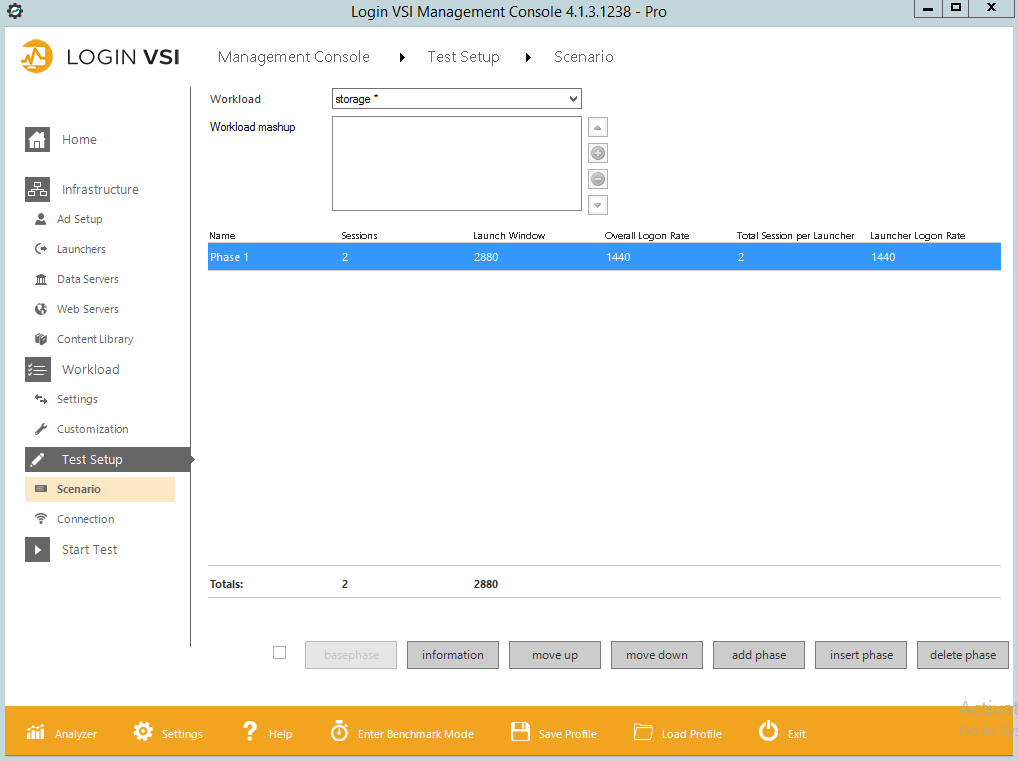Click the move up button

click(x=554, y=655)
